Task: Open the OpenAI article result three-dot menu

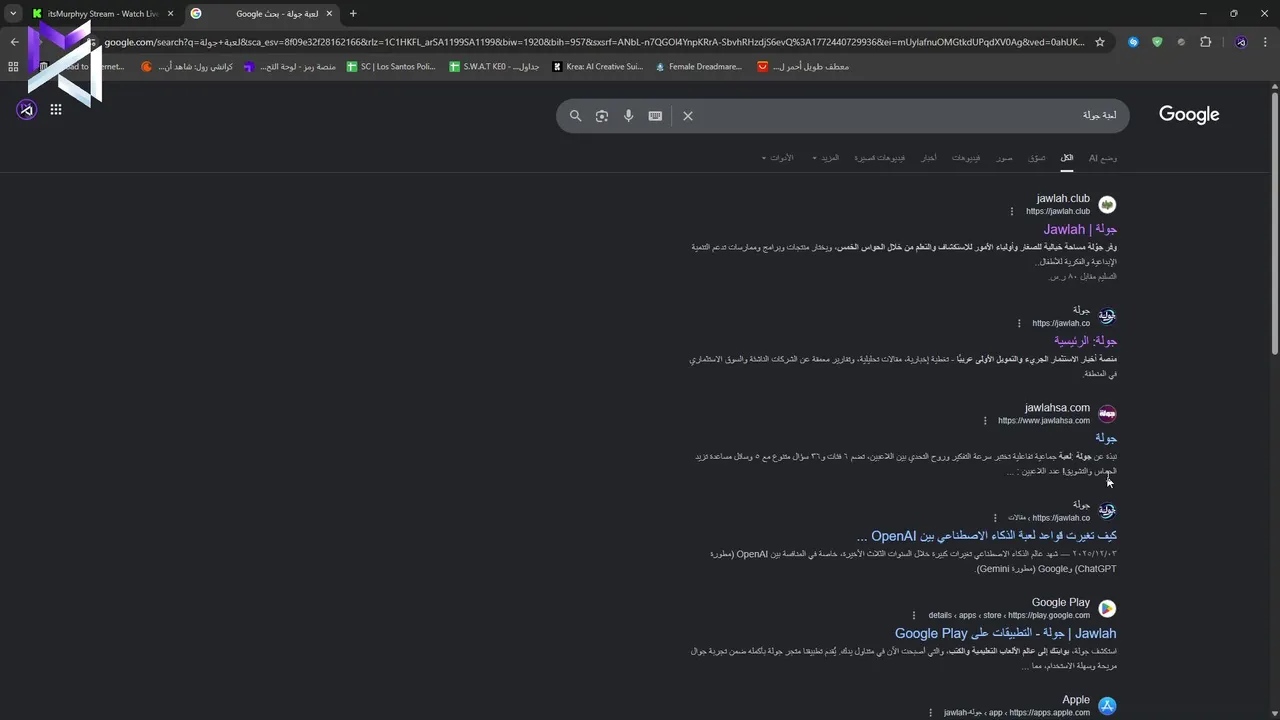Action: click(995, 518)
